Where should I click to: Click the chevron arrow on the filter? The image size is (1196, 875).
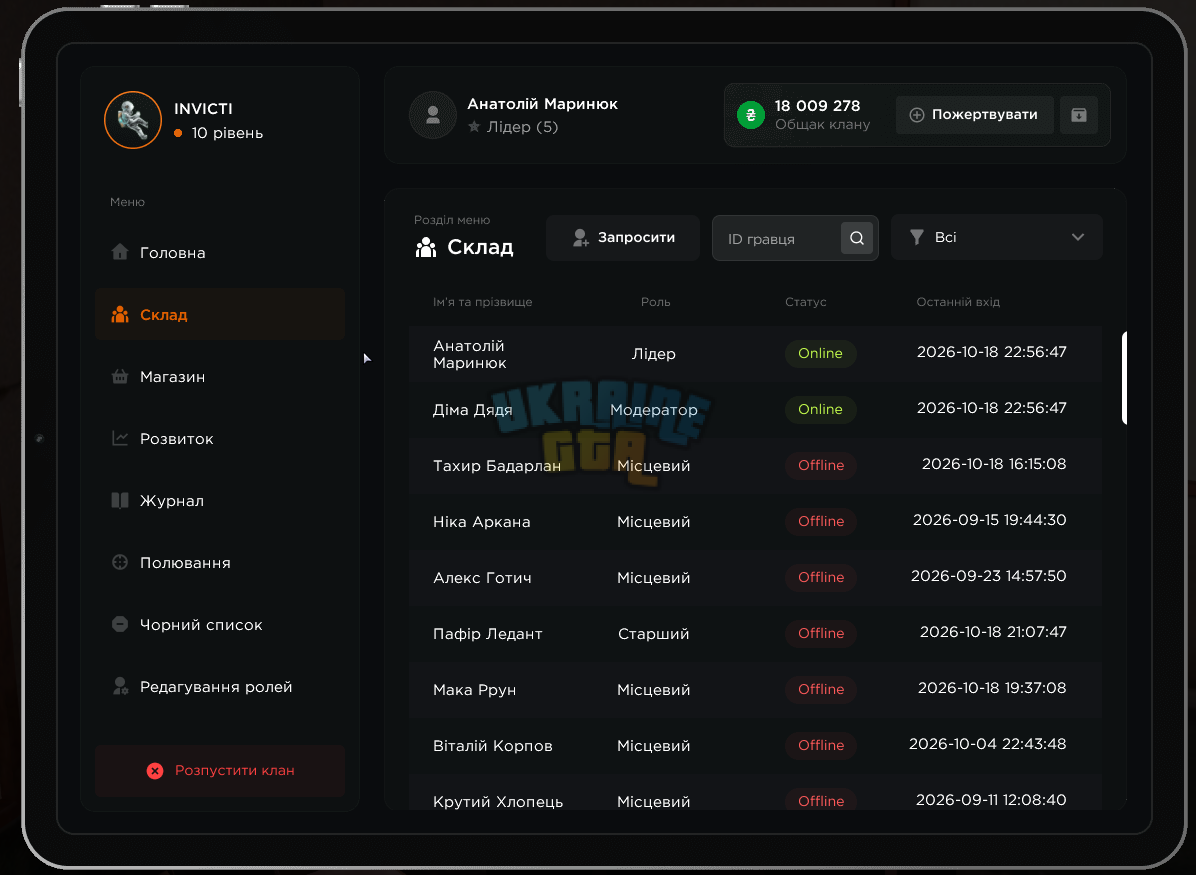coord(1077,237)
